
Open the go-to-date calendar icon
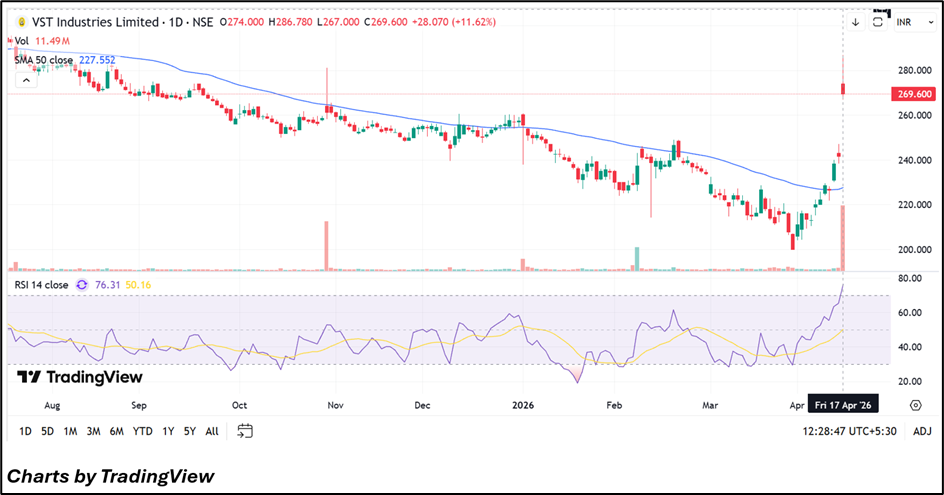(245, 431)
